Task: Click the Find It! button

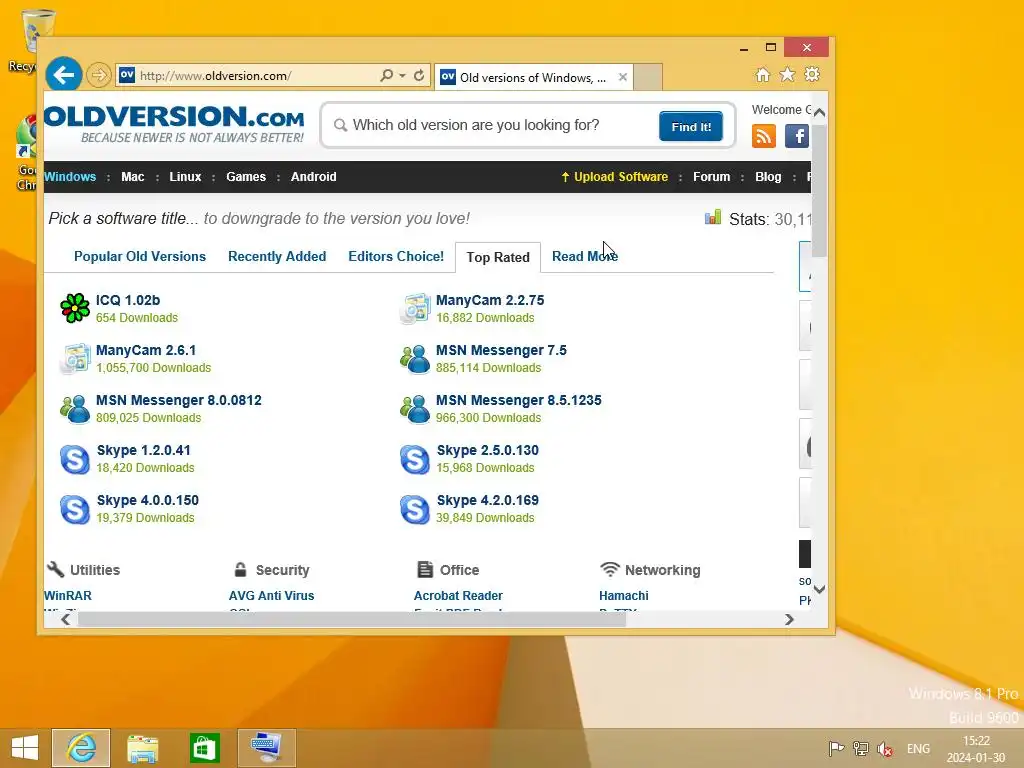Action: coord(691,126)
